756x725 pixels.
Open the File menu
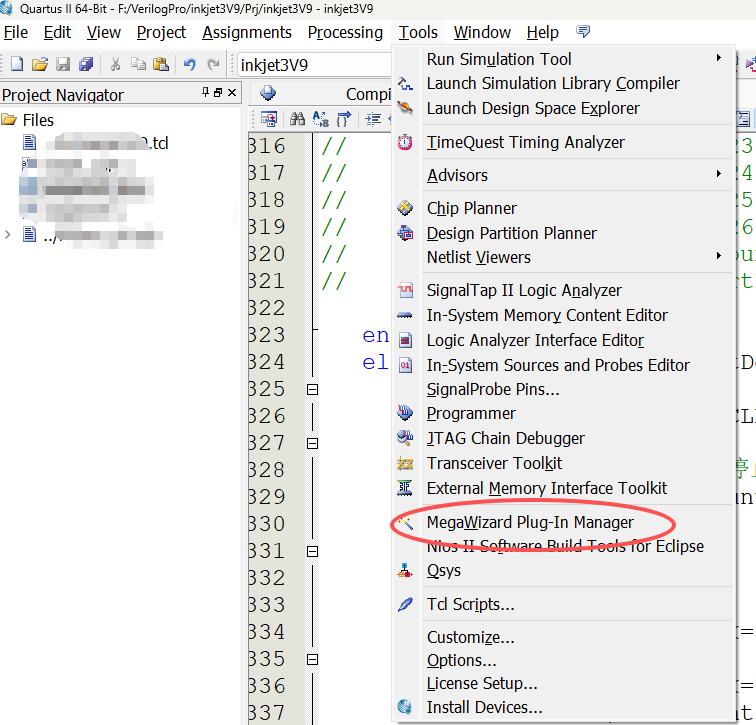[16, 32]
